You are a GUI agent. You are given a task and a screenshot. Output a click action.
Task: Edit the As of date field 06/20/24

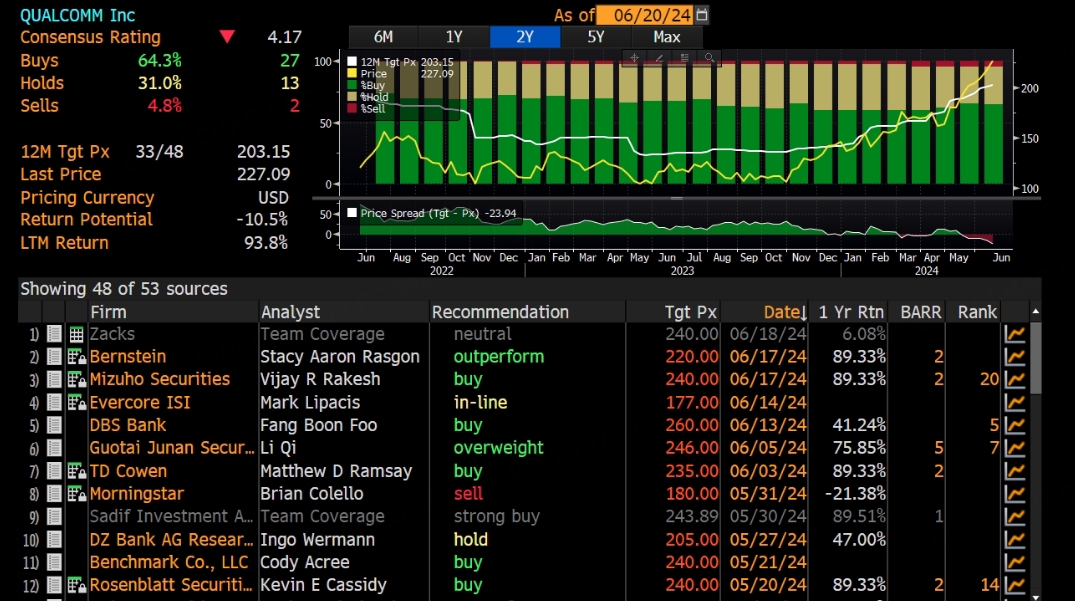(645, 15)
